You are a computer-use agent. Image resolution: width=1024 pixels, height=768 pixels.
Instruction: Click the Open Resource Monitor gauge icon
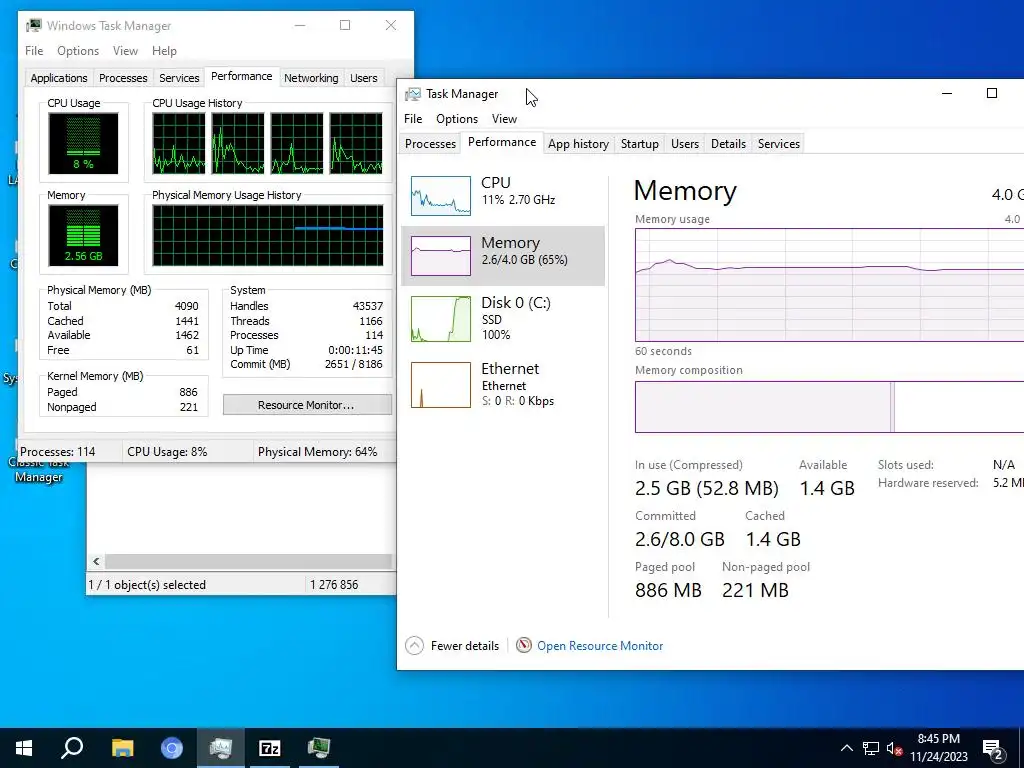[524, 645]
